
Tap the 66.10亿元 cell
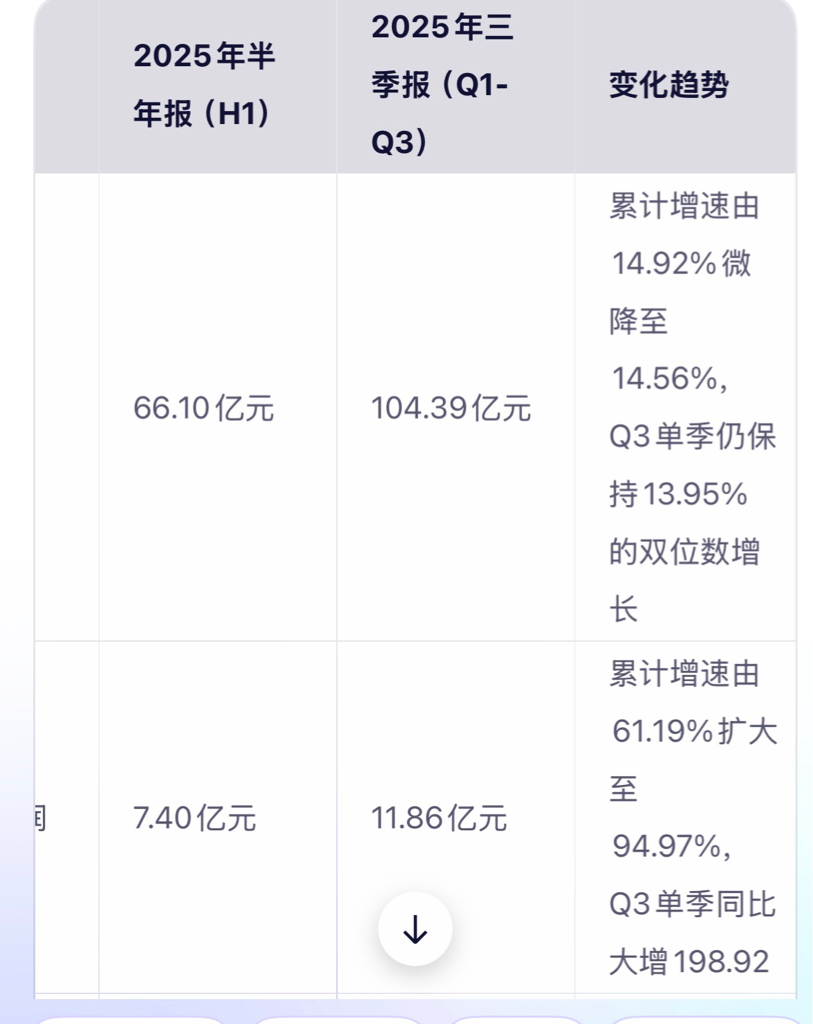pos(204,408)
